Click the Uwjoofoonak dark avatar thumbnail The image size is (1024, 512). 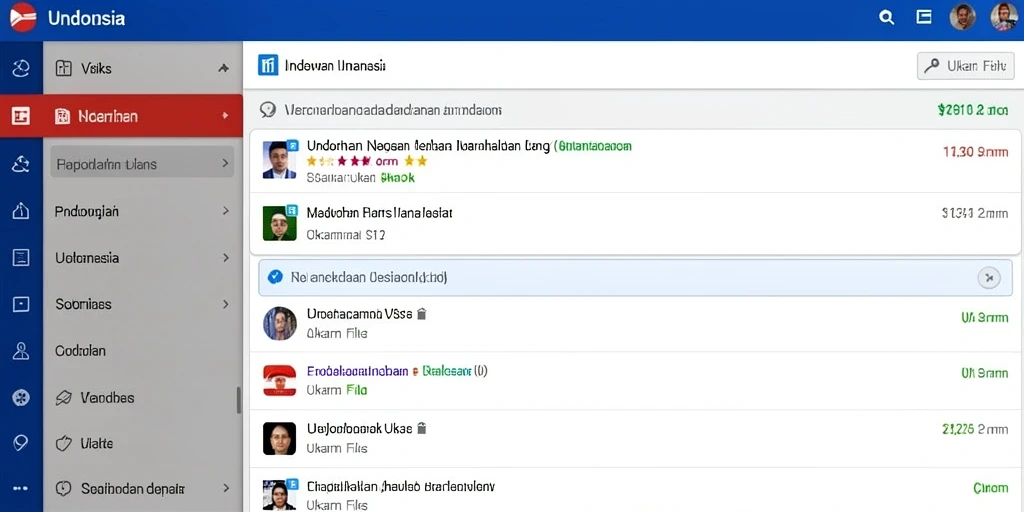coord(280,438)
